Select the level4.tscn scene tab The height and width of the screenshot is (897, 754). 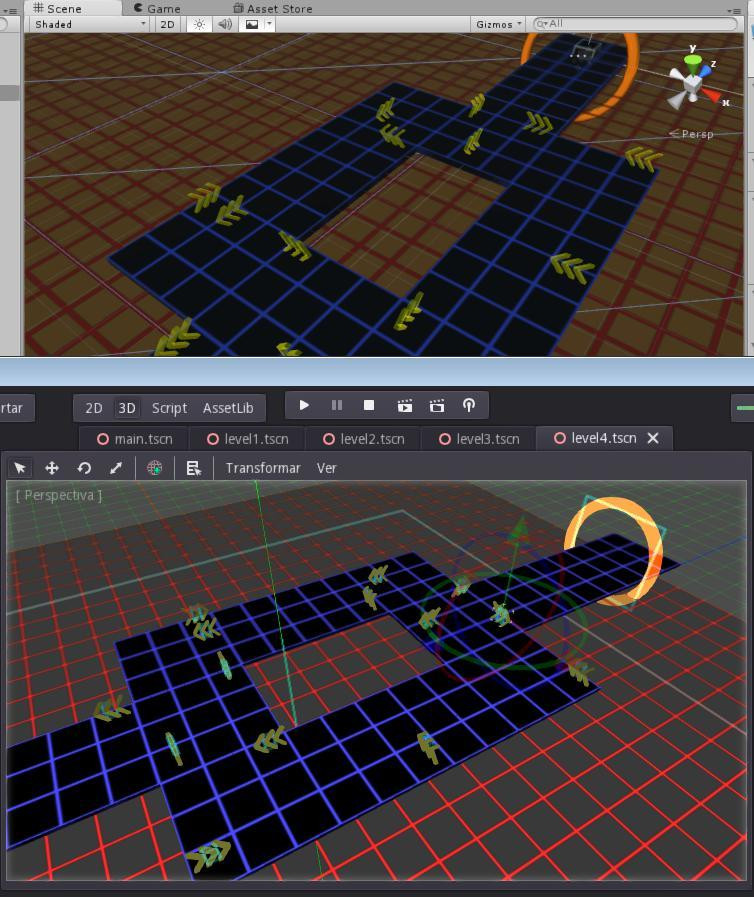pyautogui.click(x=595, y=438)
